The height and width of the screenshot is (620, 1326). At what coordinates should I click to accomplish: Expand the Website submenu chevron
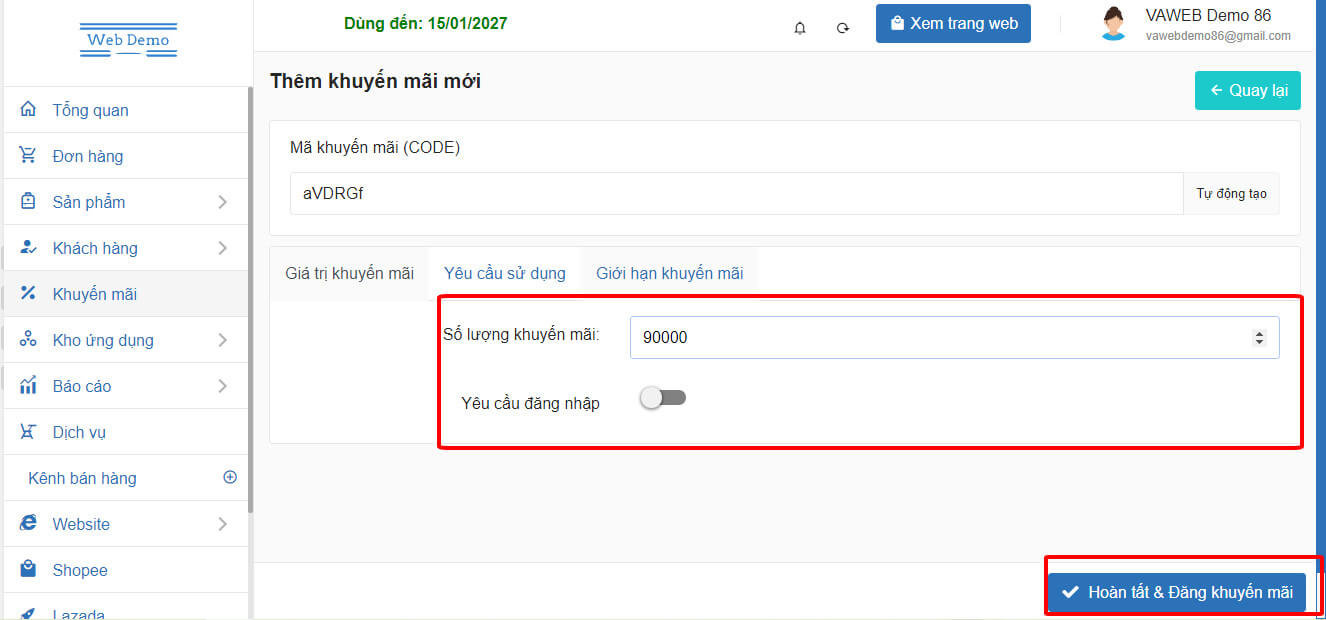222,524
